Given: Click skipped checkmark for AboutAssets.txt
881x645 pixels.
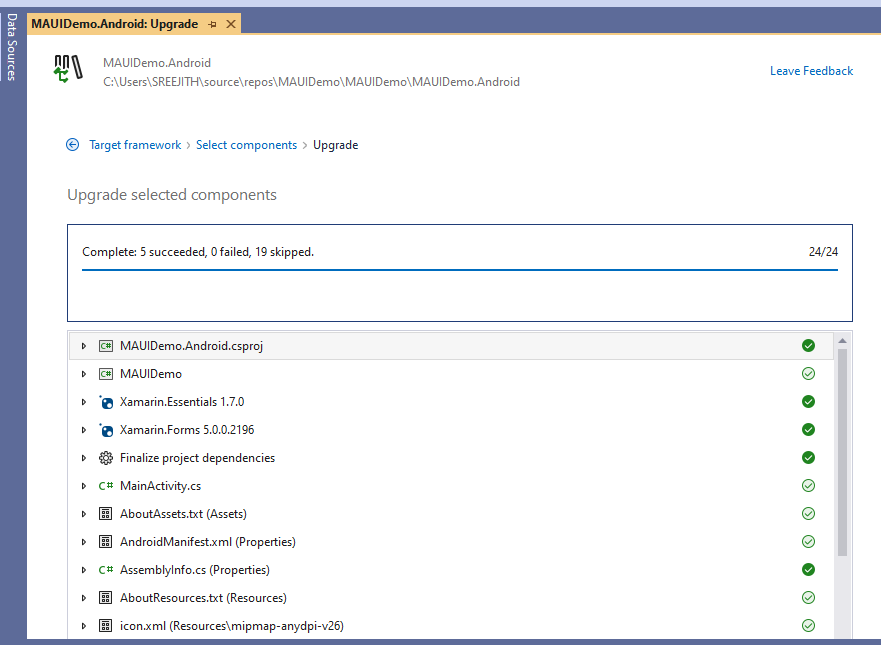Looking at the screenshot, I should click(x=809, y=514).
